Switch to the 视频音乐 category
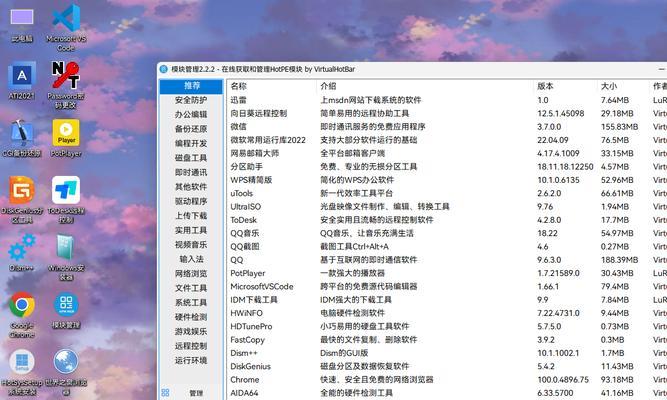The width and height of the screenshot is (667, 400). 191,245
